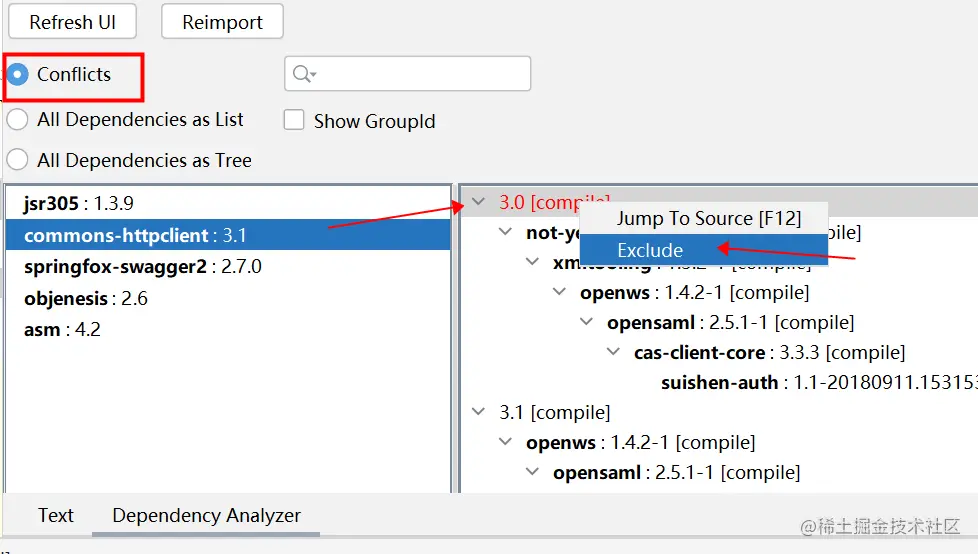Select jsr305 : 1.3.9 in conflicts list
This screenshot has height=554, width=978.
tap(228, 203)
